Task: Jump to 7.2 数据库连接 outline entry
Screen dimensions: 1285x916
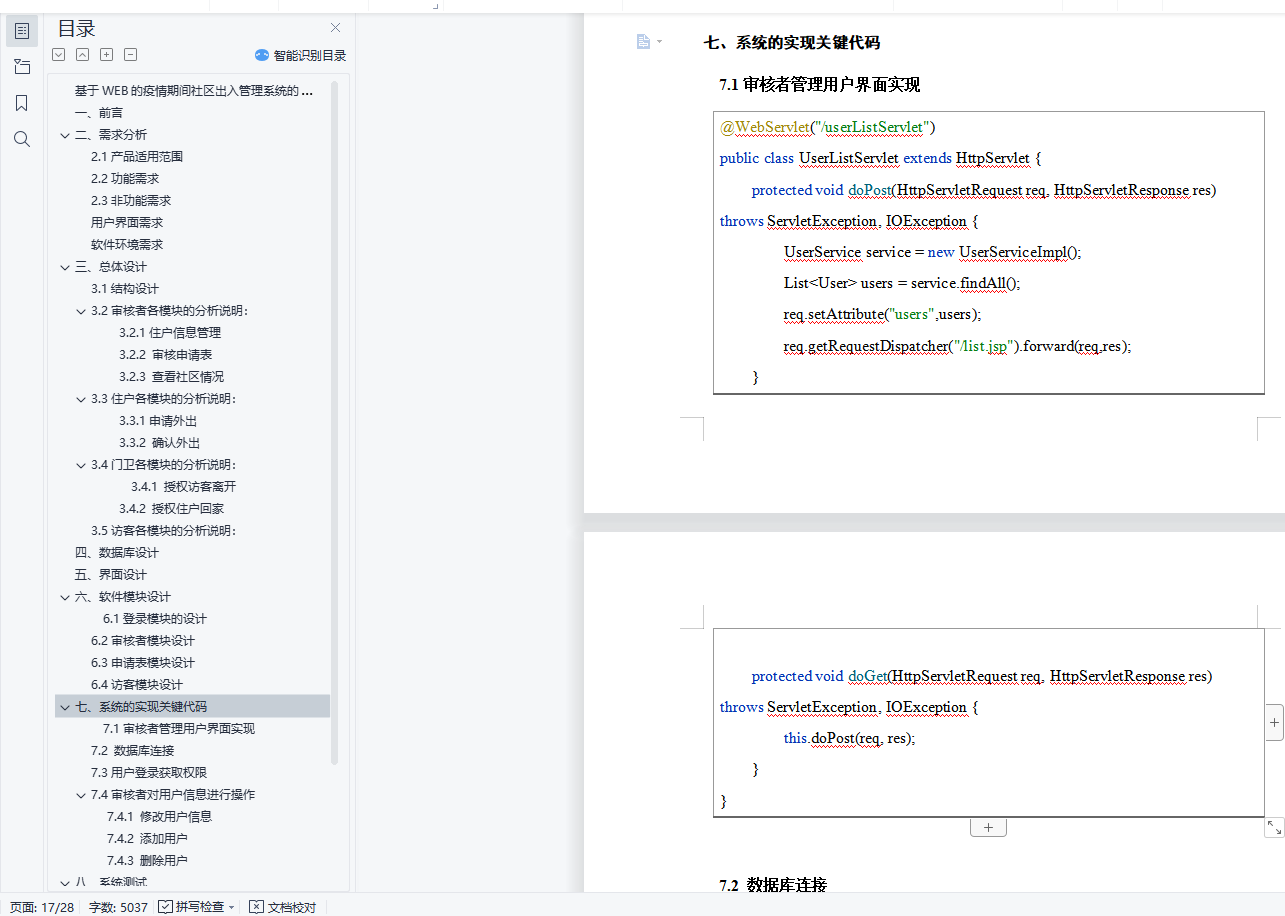Action: coord(133,750)
